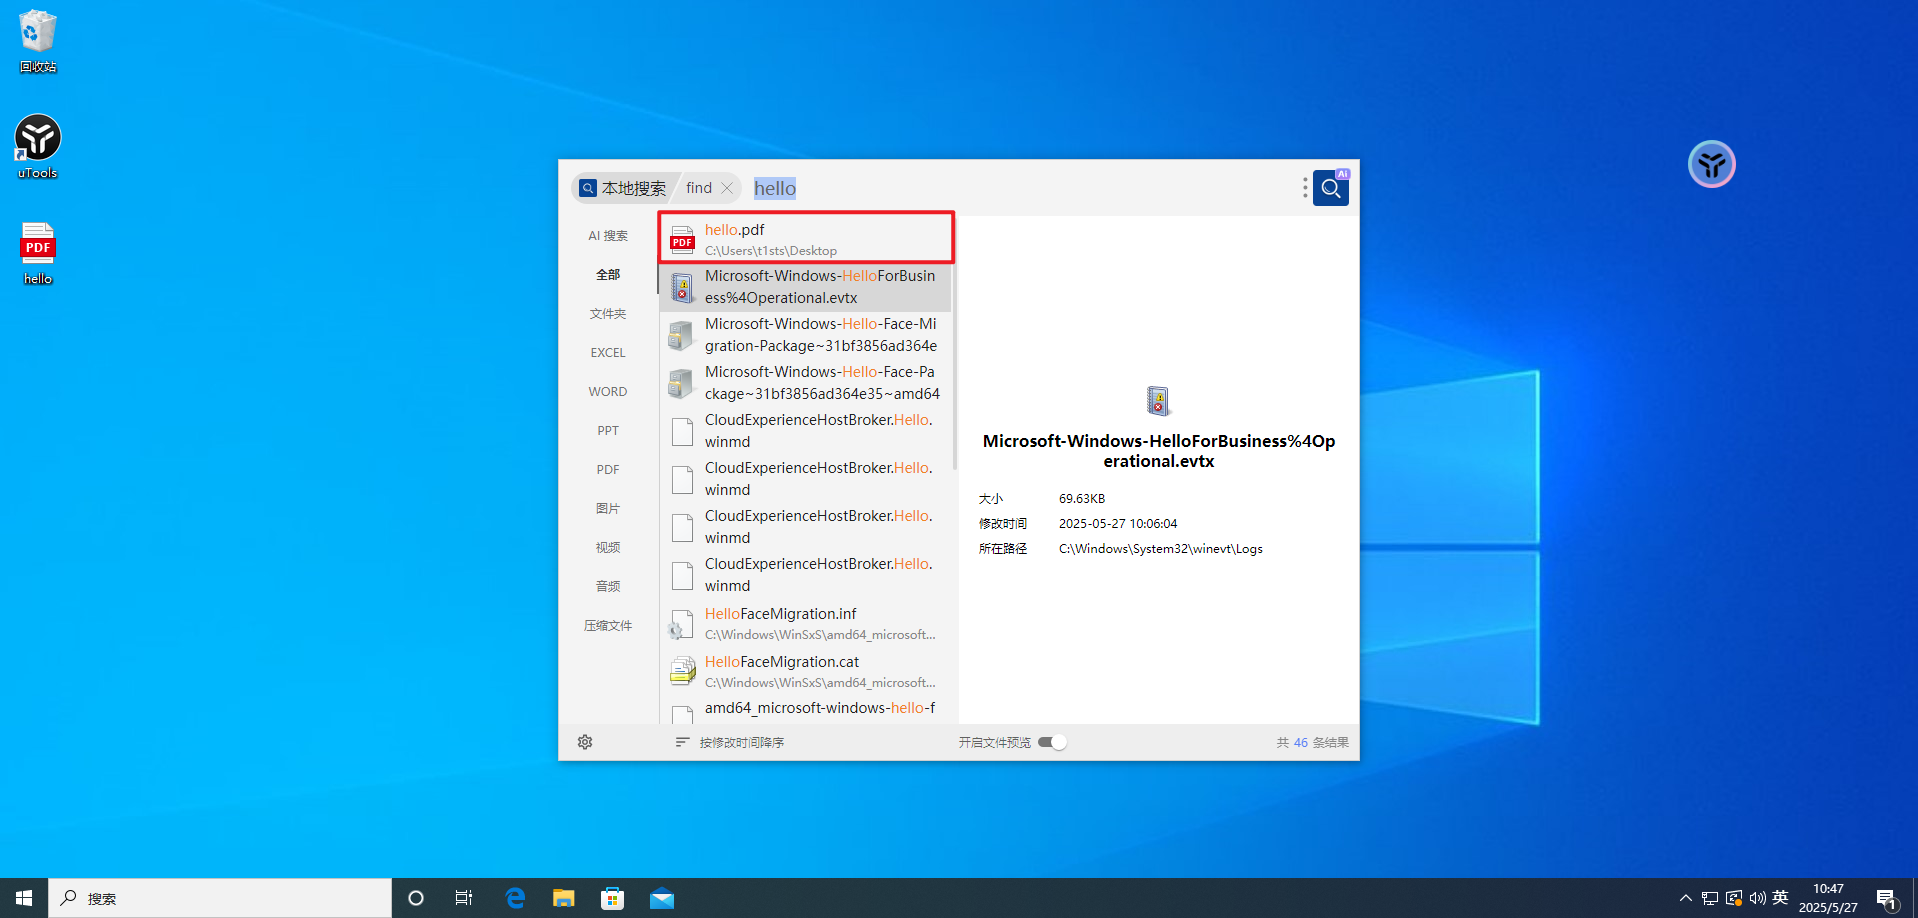Viewport: 1918px width, 918px height.
Task: Select HelloFaceMigration.inf result
Action: [806, 623]
